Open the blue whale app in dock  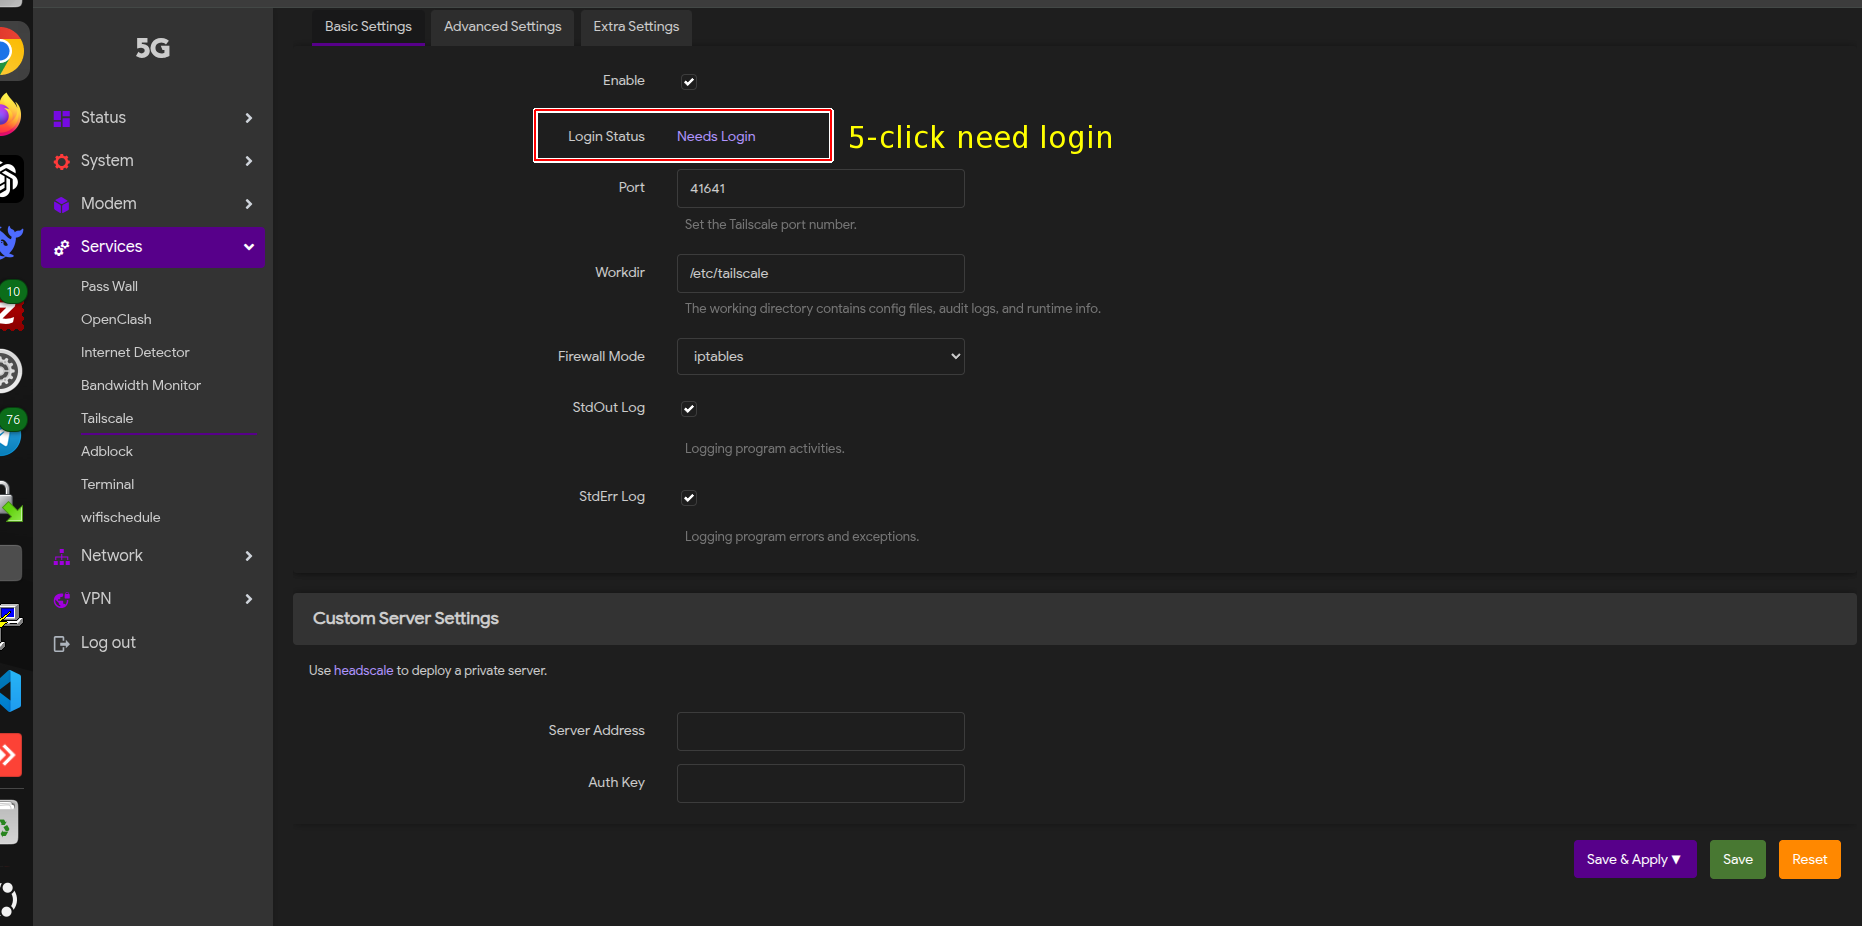pyautogui.click(x=10, y=242)
